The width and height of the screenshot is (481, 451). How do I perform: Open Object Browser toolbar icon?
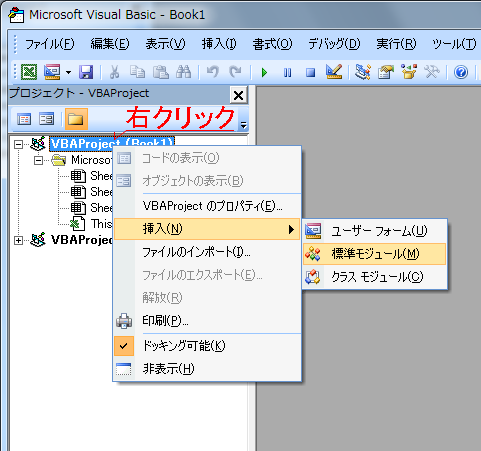409,72
